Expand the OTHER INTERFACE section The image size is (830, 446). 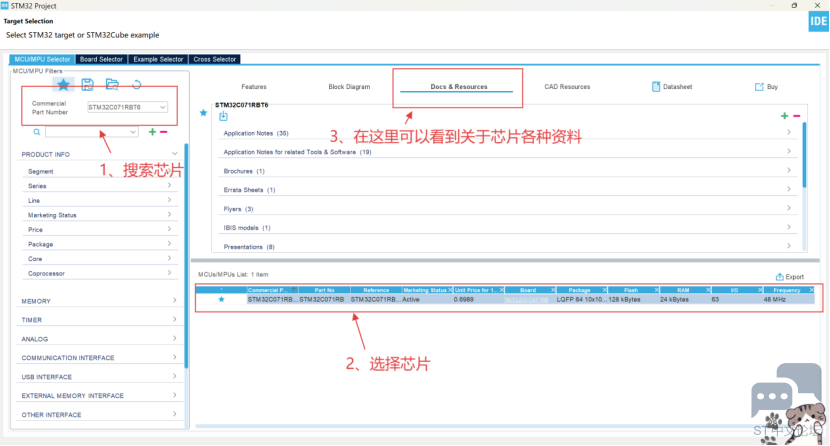point(174,414)
